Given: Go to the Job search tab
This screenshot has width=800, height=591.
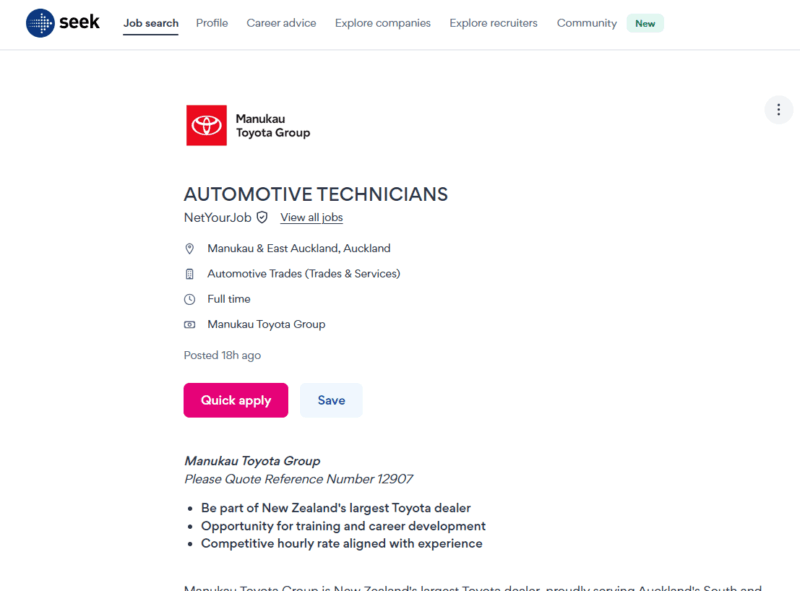Looking at the screenshot, I should (x=151, y=23).
